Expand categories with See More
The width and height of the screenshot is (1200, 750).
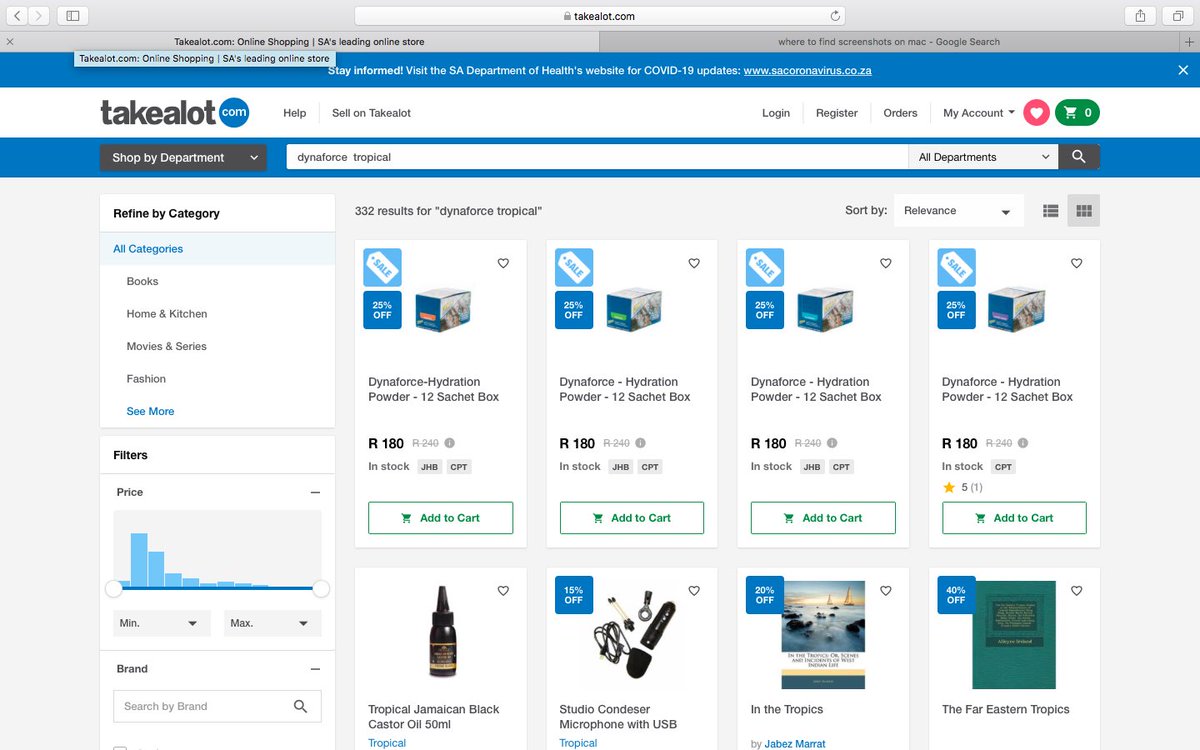coord(150,411)
